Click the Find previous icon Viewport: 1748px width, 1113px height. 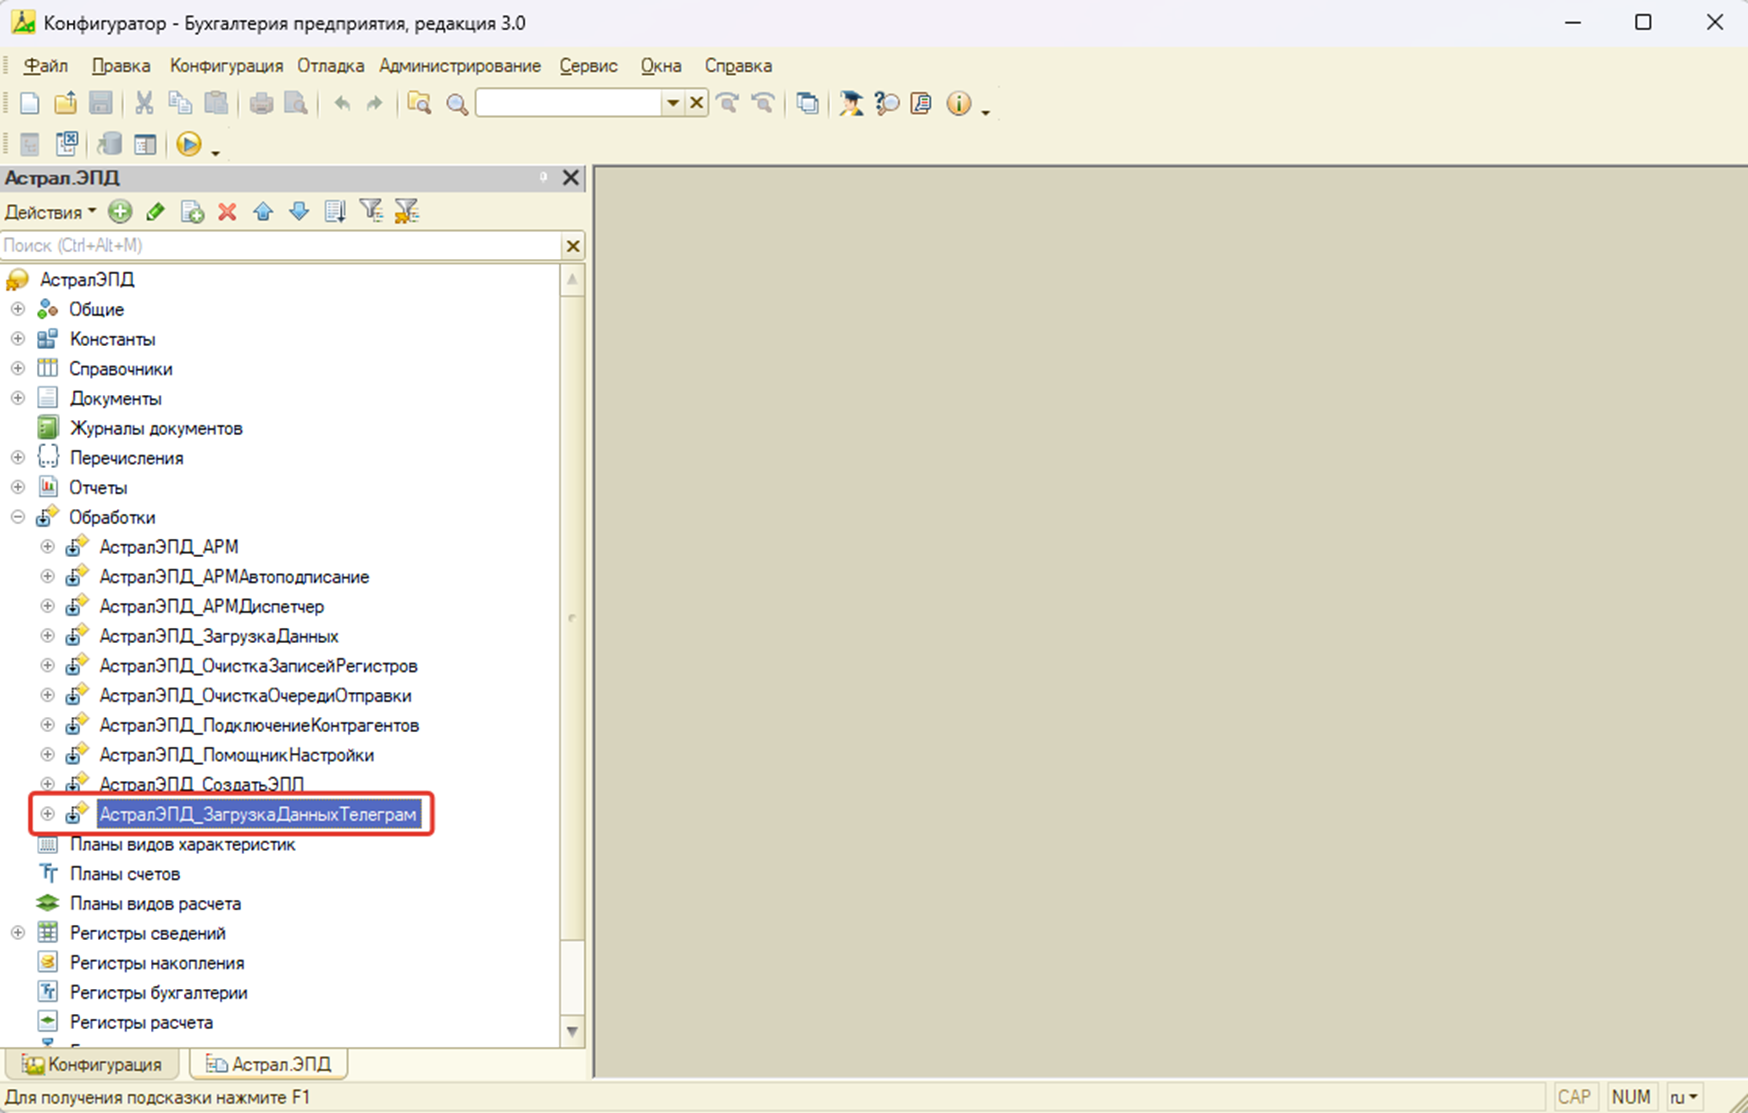[x=762, y=103]
